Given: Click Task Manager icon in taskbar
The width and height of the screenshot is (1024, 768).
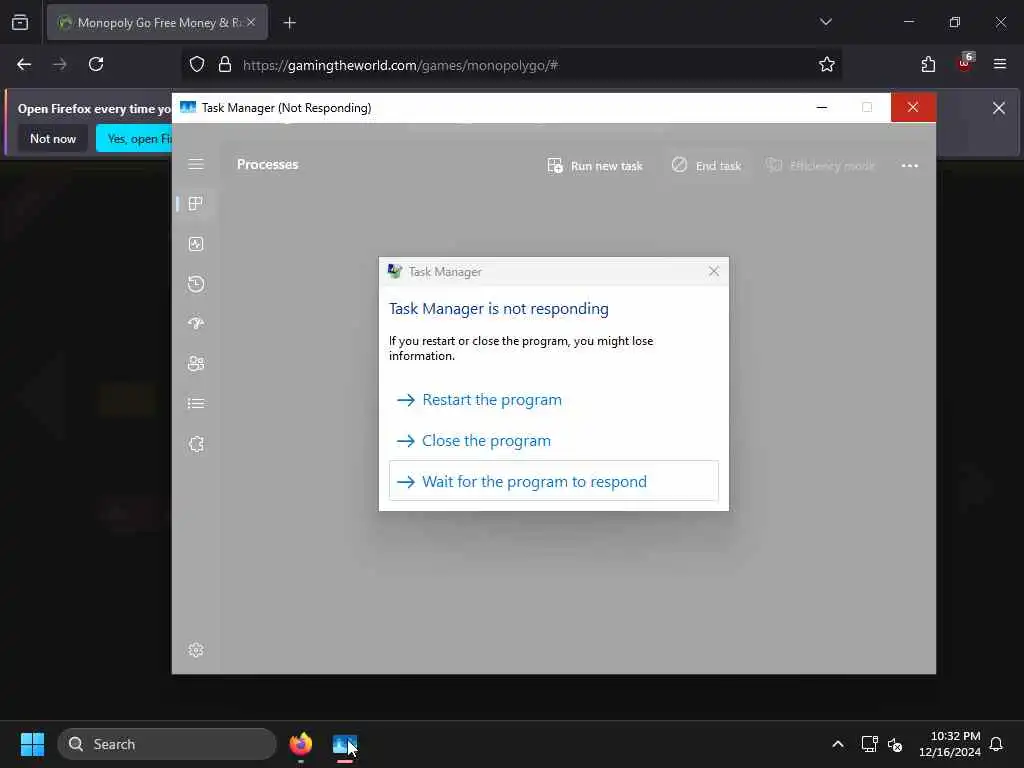Looking at the screenshot, I should coord(345,744).
